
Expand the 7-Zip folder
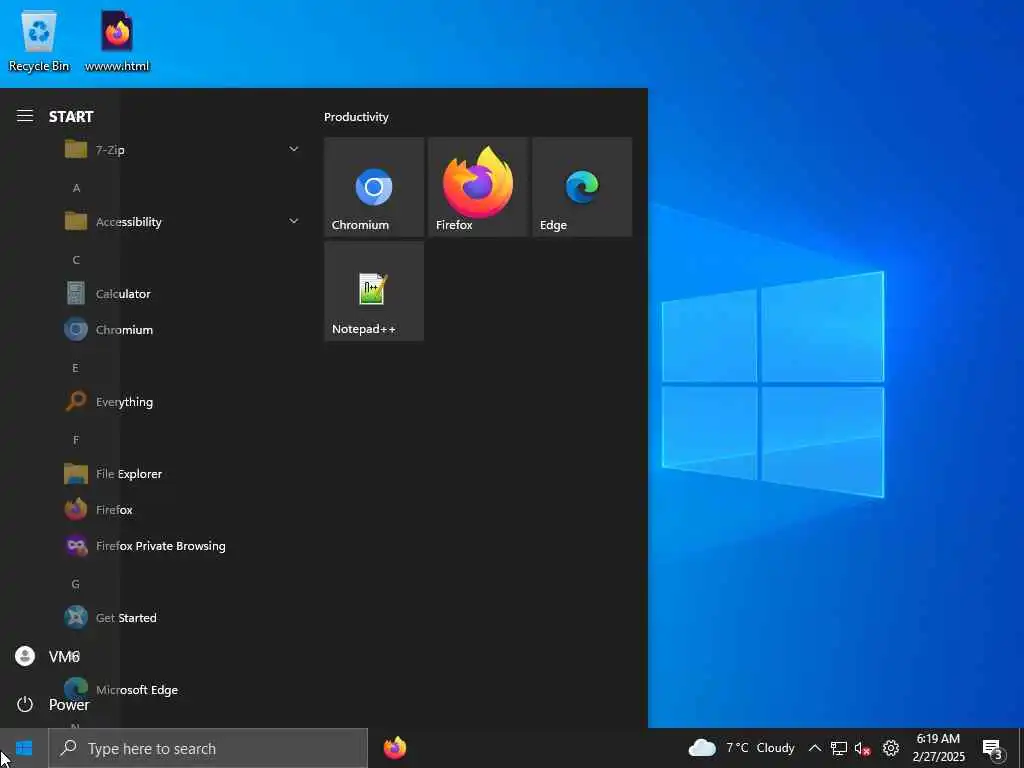click(x=182, y=150)
